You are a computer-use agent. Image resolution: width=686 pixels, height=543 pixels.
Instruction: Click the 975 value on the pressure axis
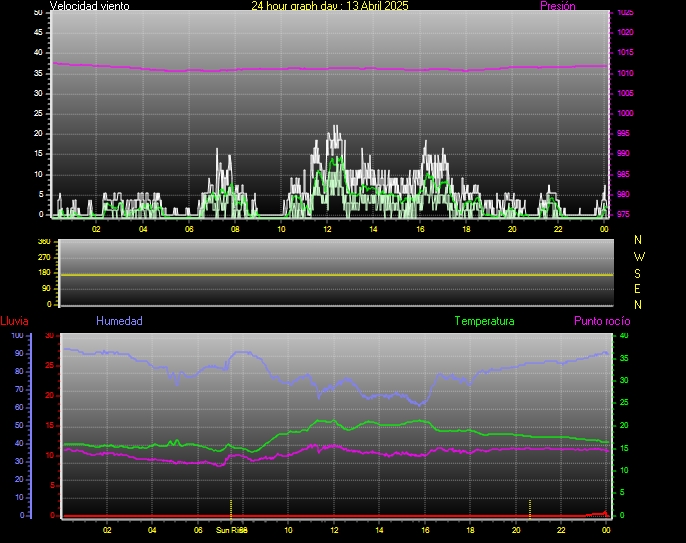[x=623, y=214]
